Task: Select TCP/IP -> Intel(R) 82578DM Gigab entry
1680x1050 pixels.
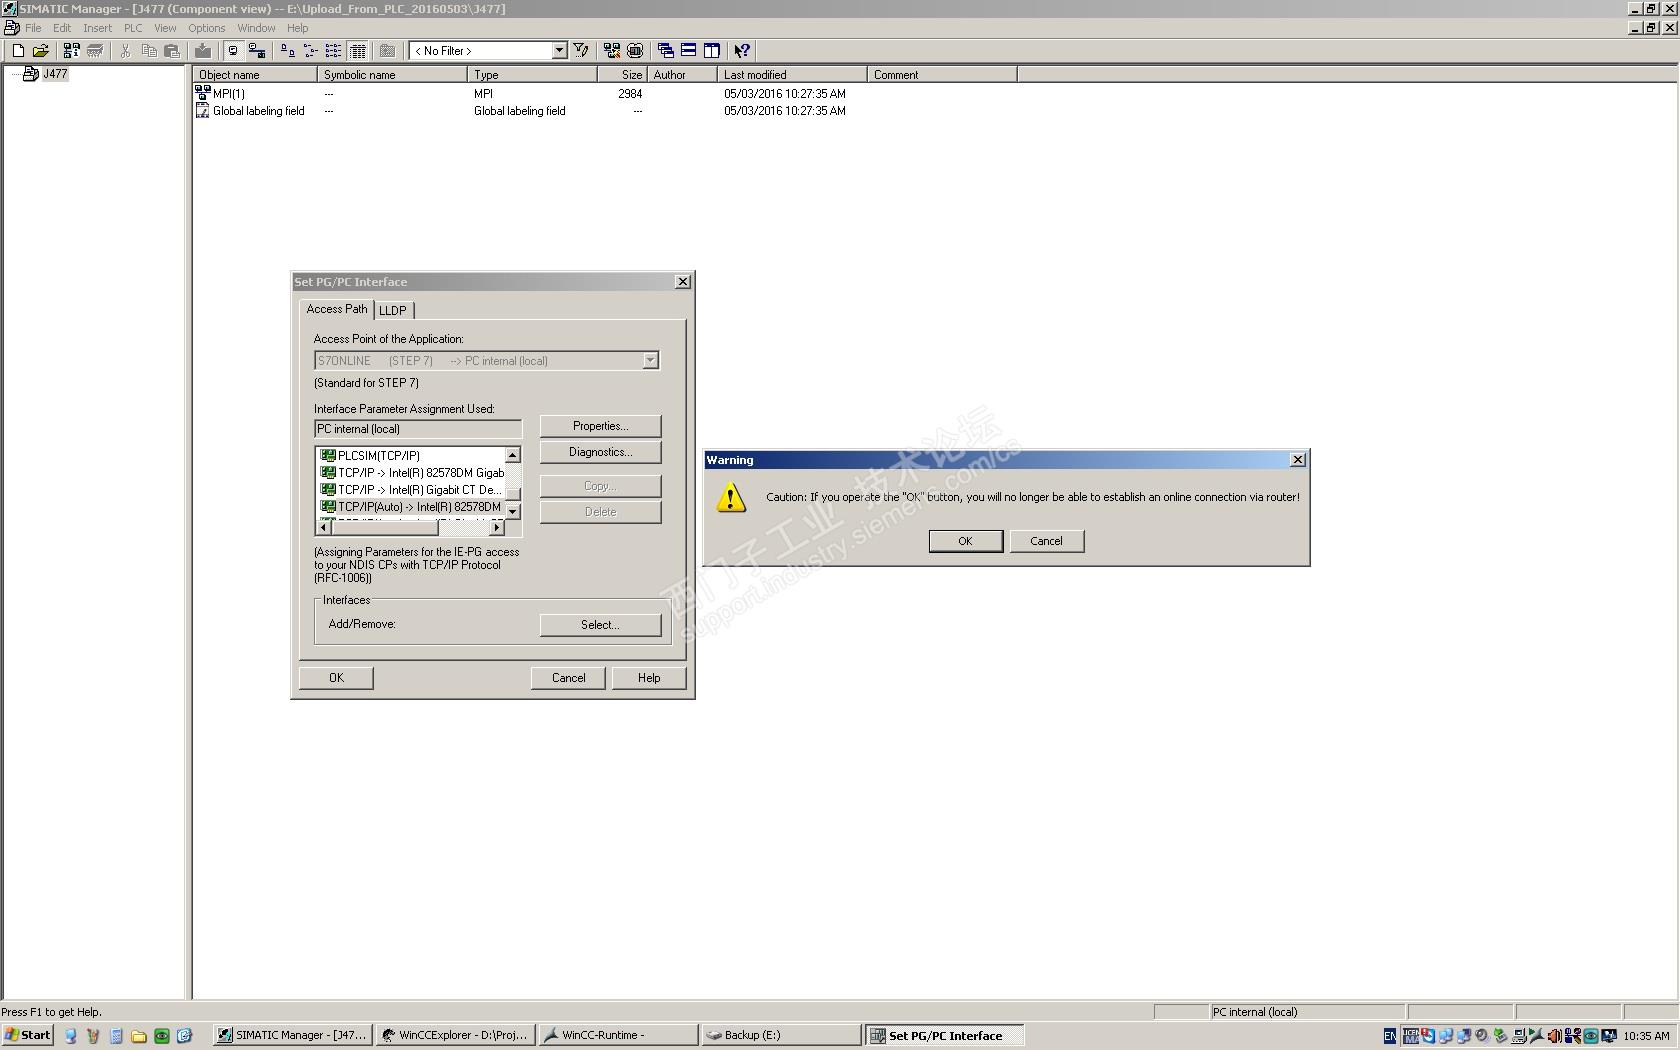Action: click(411, 473)
